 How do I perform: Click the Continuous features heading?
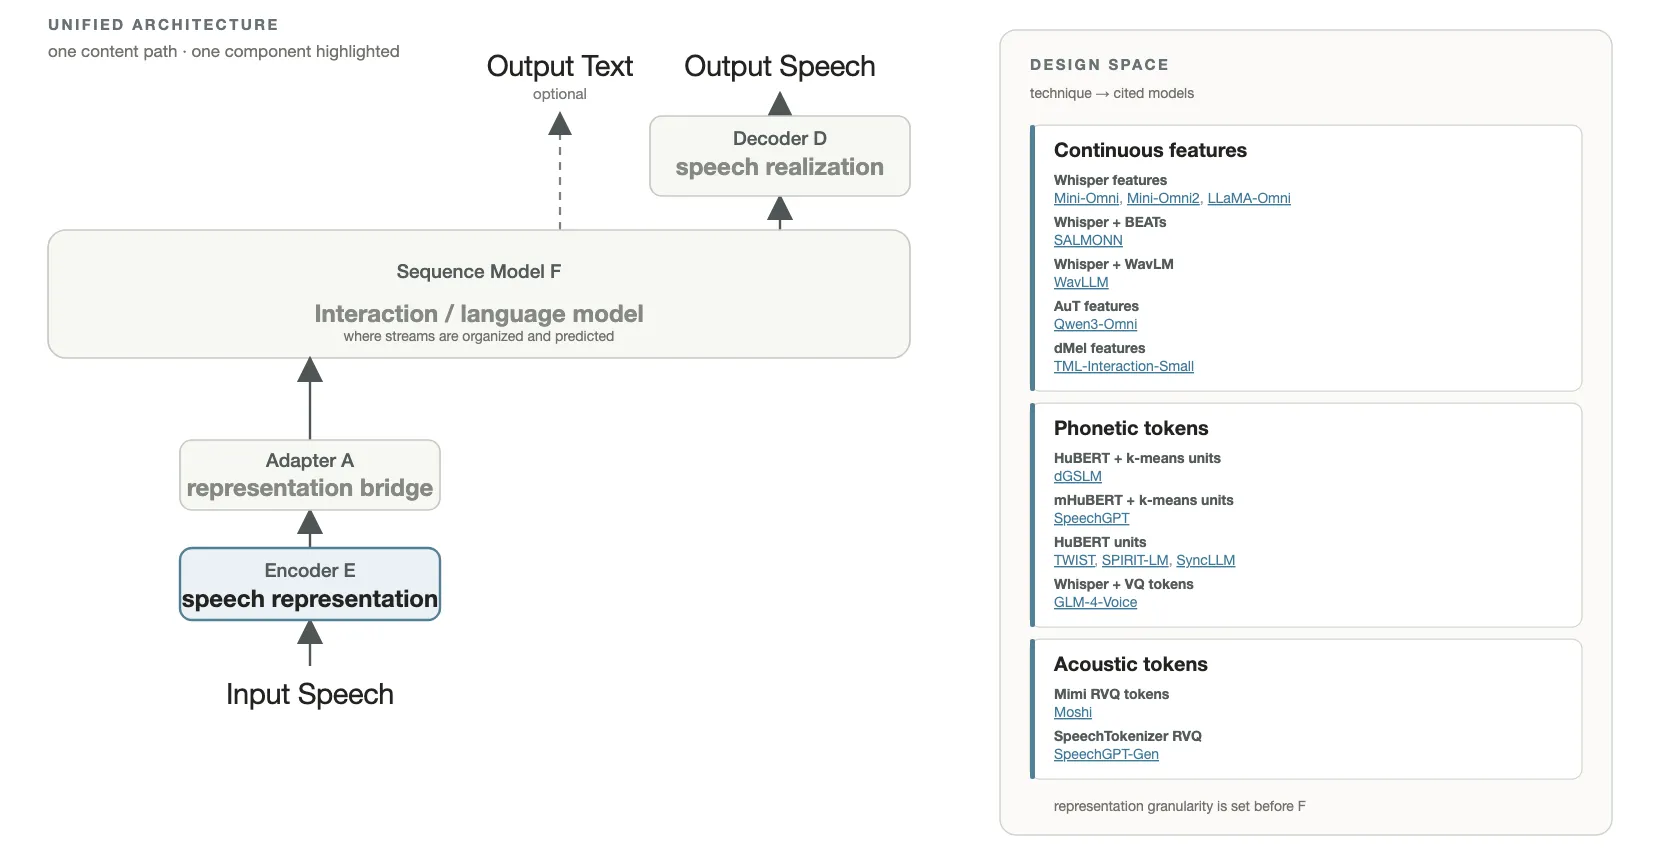point(1150,150)
